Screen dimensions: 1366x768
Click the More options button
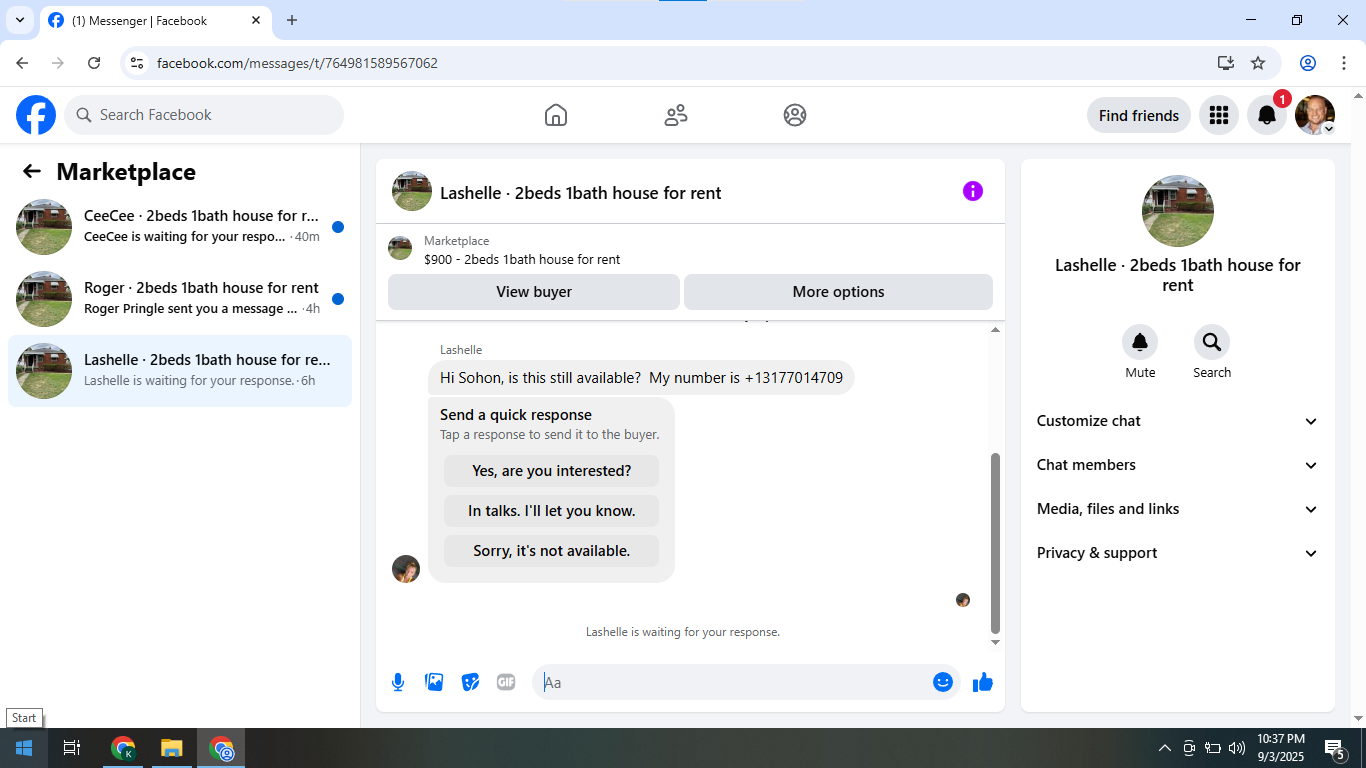838,292
